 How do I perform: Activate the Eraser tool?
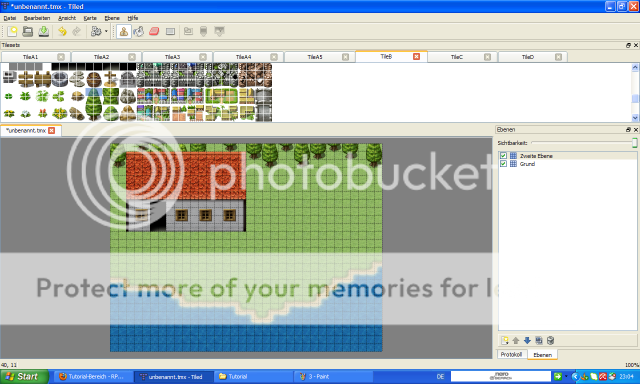point(154,31)
